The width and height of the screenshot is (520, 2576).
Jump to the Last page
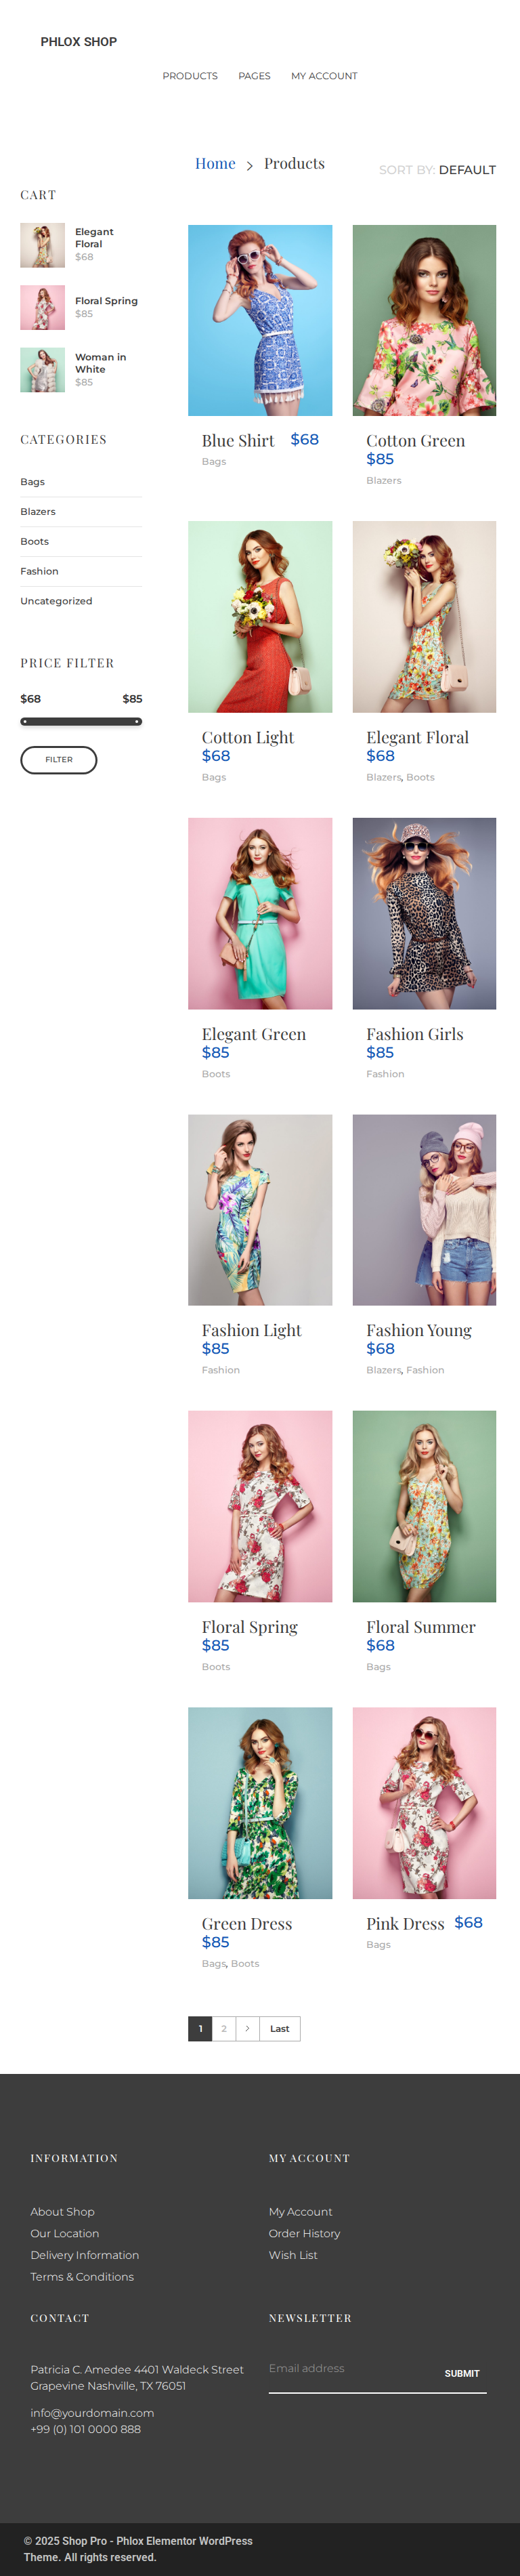tap(280, 2028)
